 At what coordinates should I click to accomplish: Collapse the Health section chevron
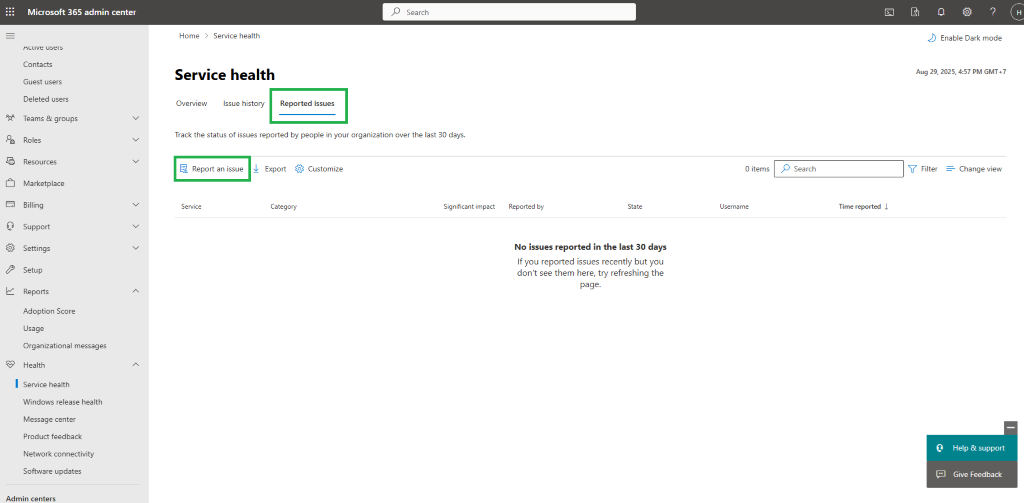coord(136,365)
